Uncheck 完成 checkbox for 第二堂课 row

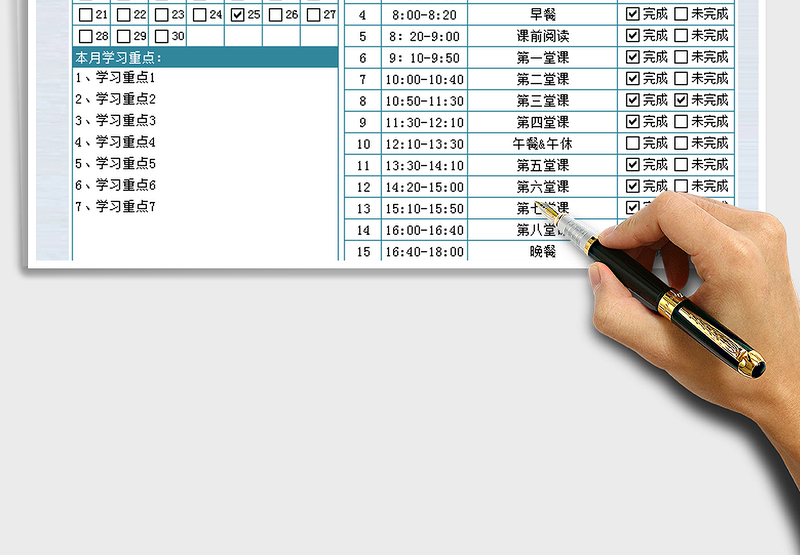pos(633,78)
